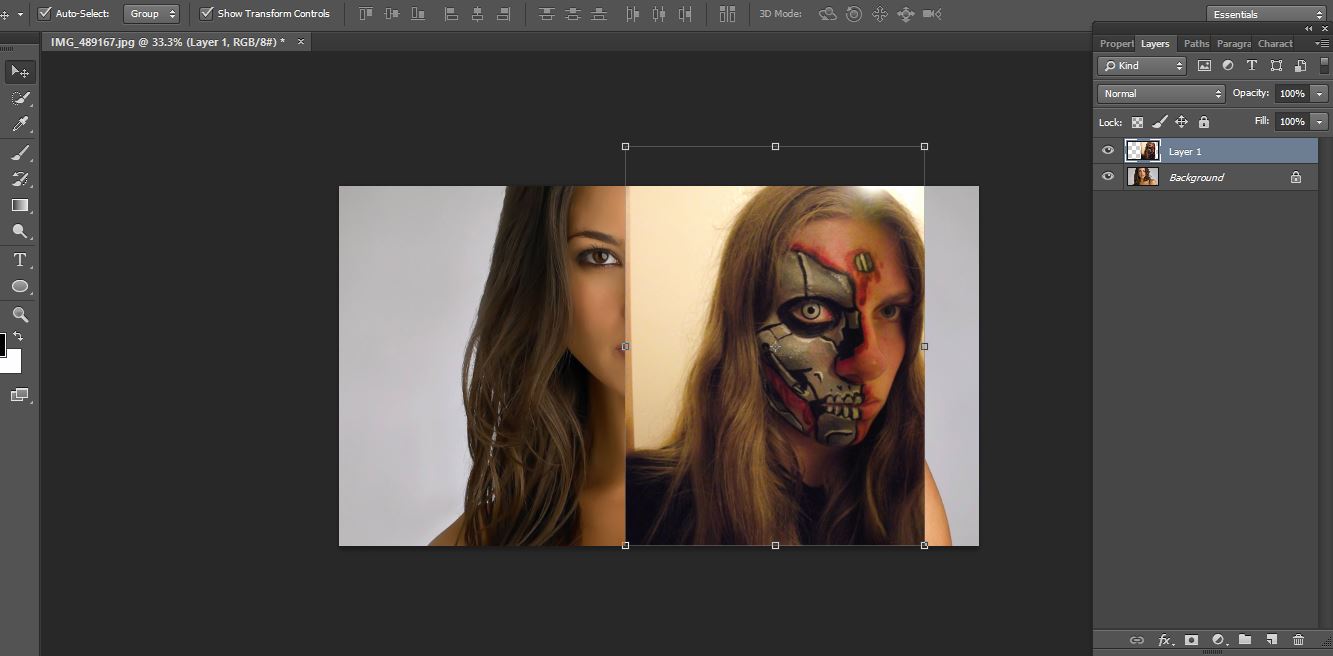Disable Show Transform Controls checkbox
Screen dimensions: 1333x656
206,14
